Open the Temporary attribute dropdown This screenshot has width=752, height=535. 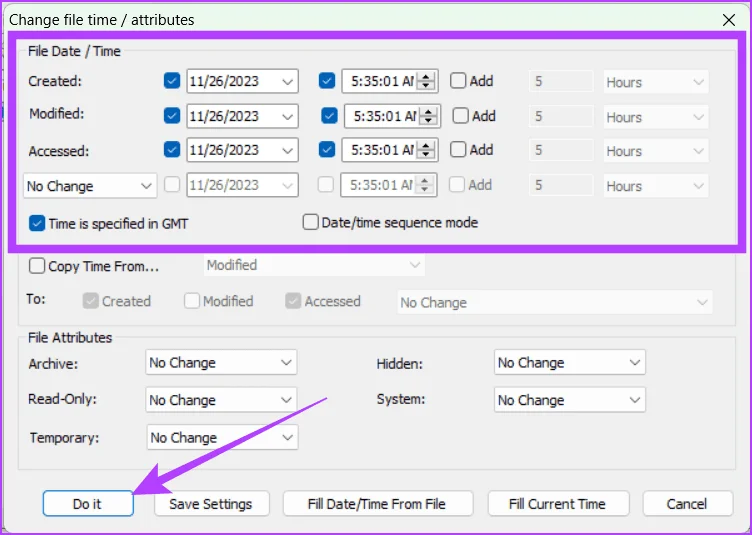click(x=223, y=437)
